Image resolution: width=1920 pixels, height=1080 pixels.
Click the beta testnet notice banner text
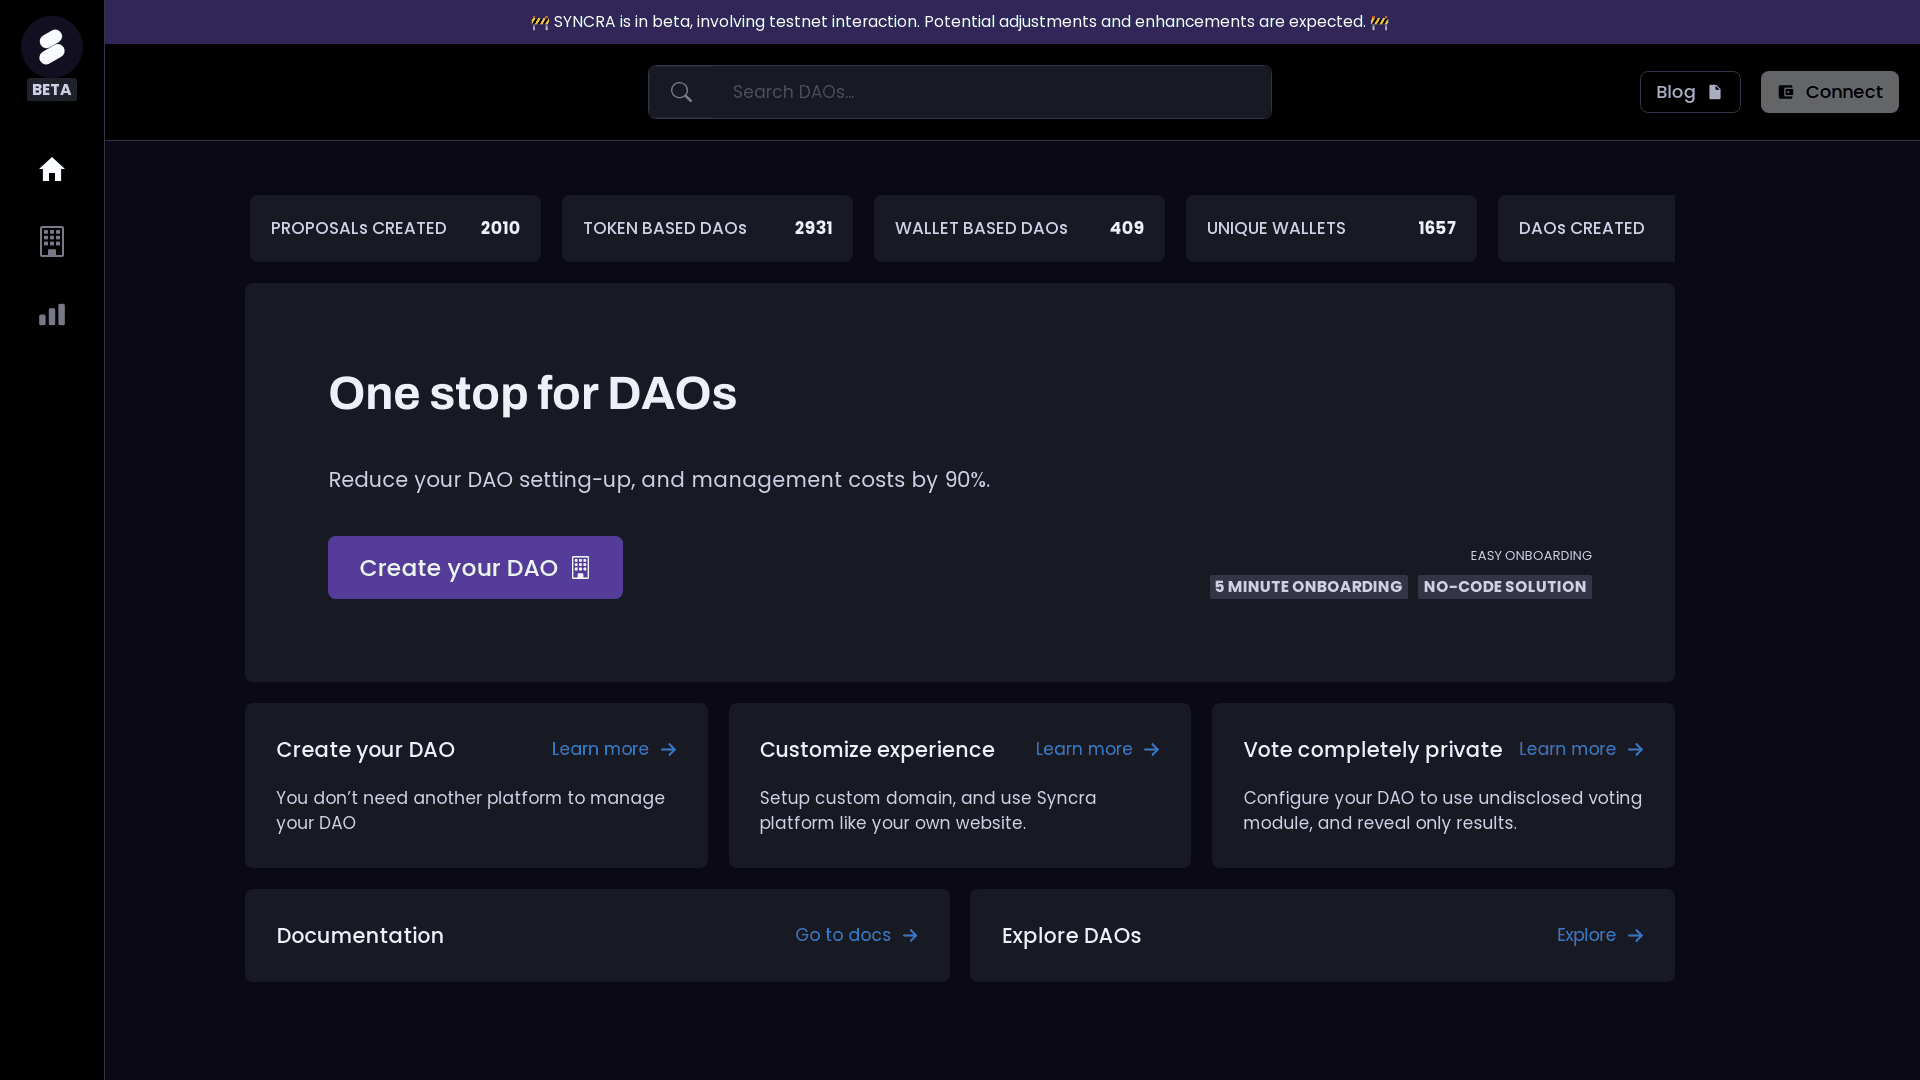pyautogui.click(x=960, y=22)
